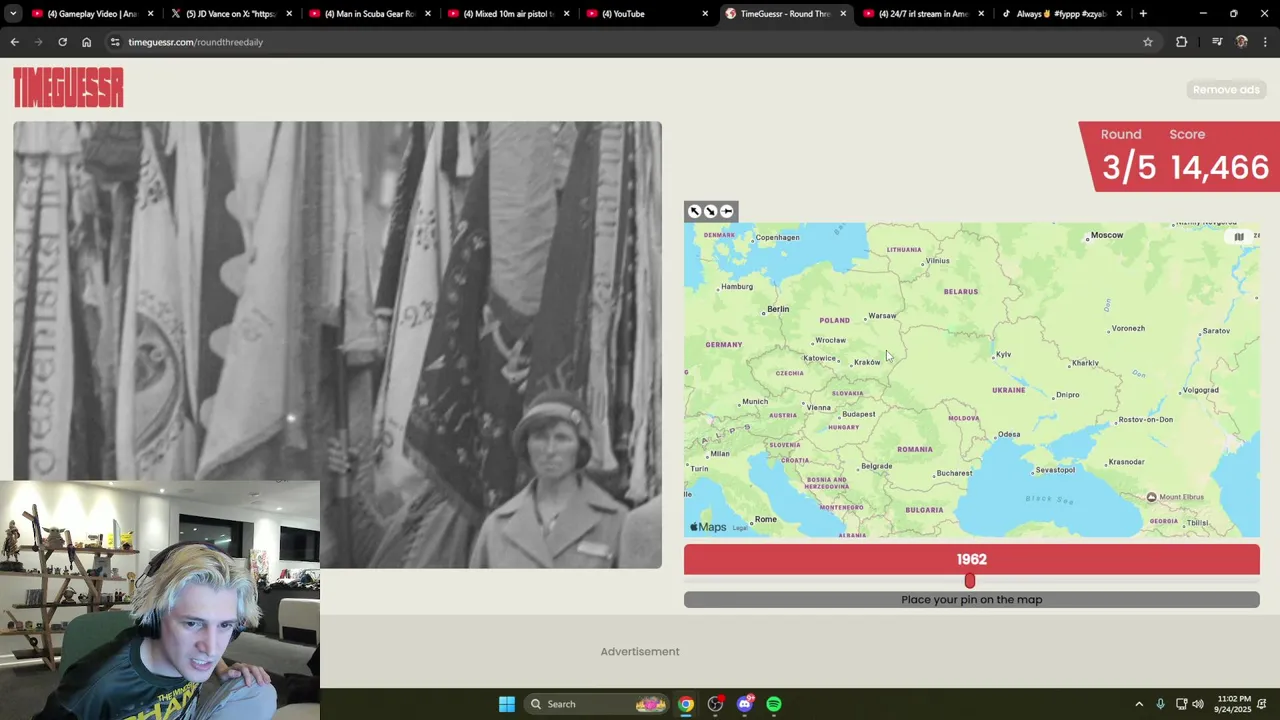
Task: Click the Round 3/5 indicator
Action: [x=1129, y=156]
